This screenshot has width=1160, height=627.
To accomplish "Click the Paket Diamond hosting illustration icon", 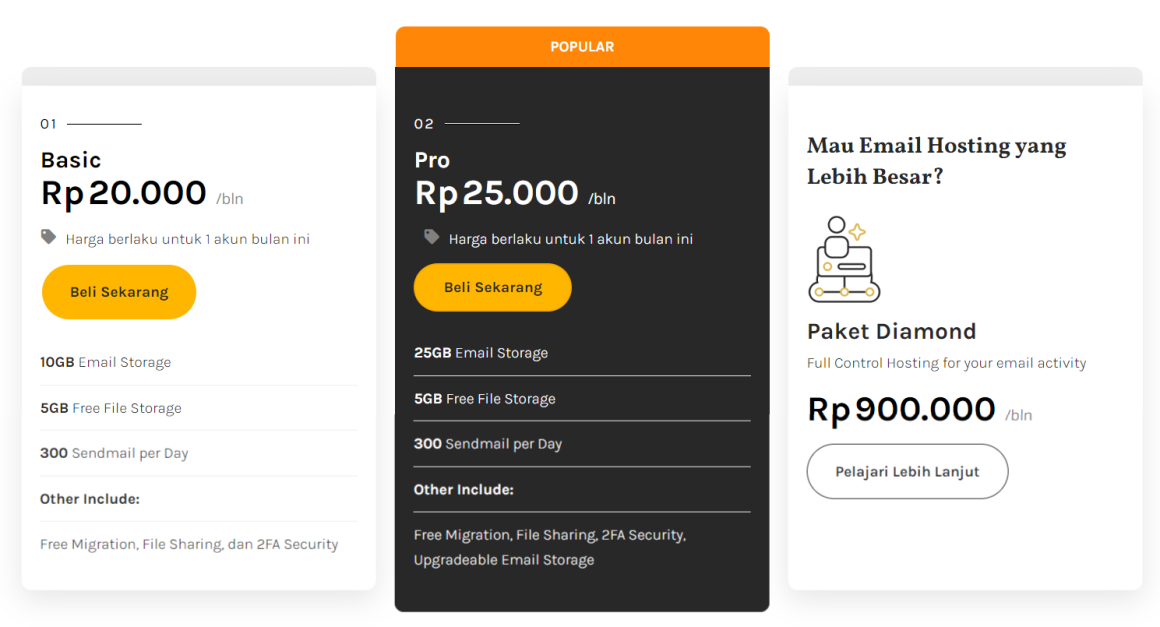I will (845, 258).
